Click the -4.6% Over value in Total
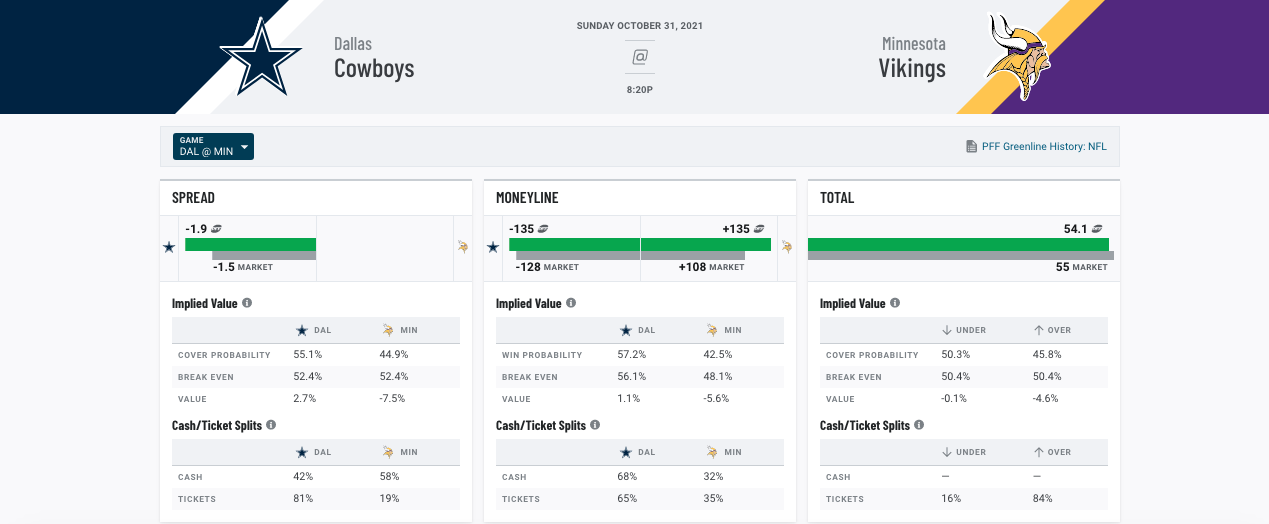Image resolution: width=1269 pixels, height=524 pixels. pyautogui.click(x=1045, y=398)
